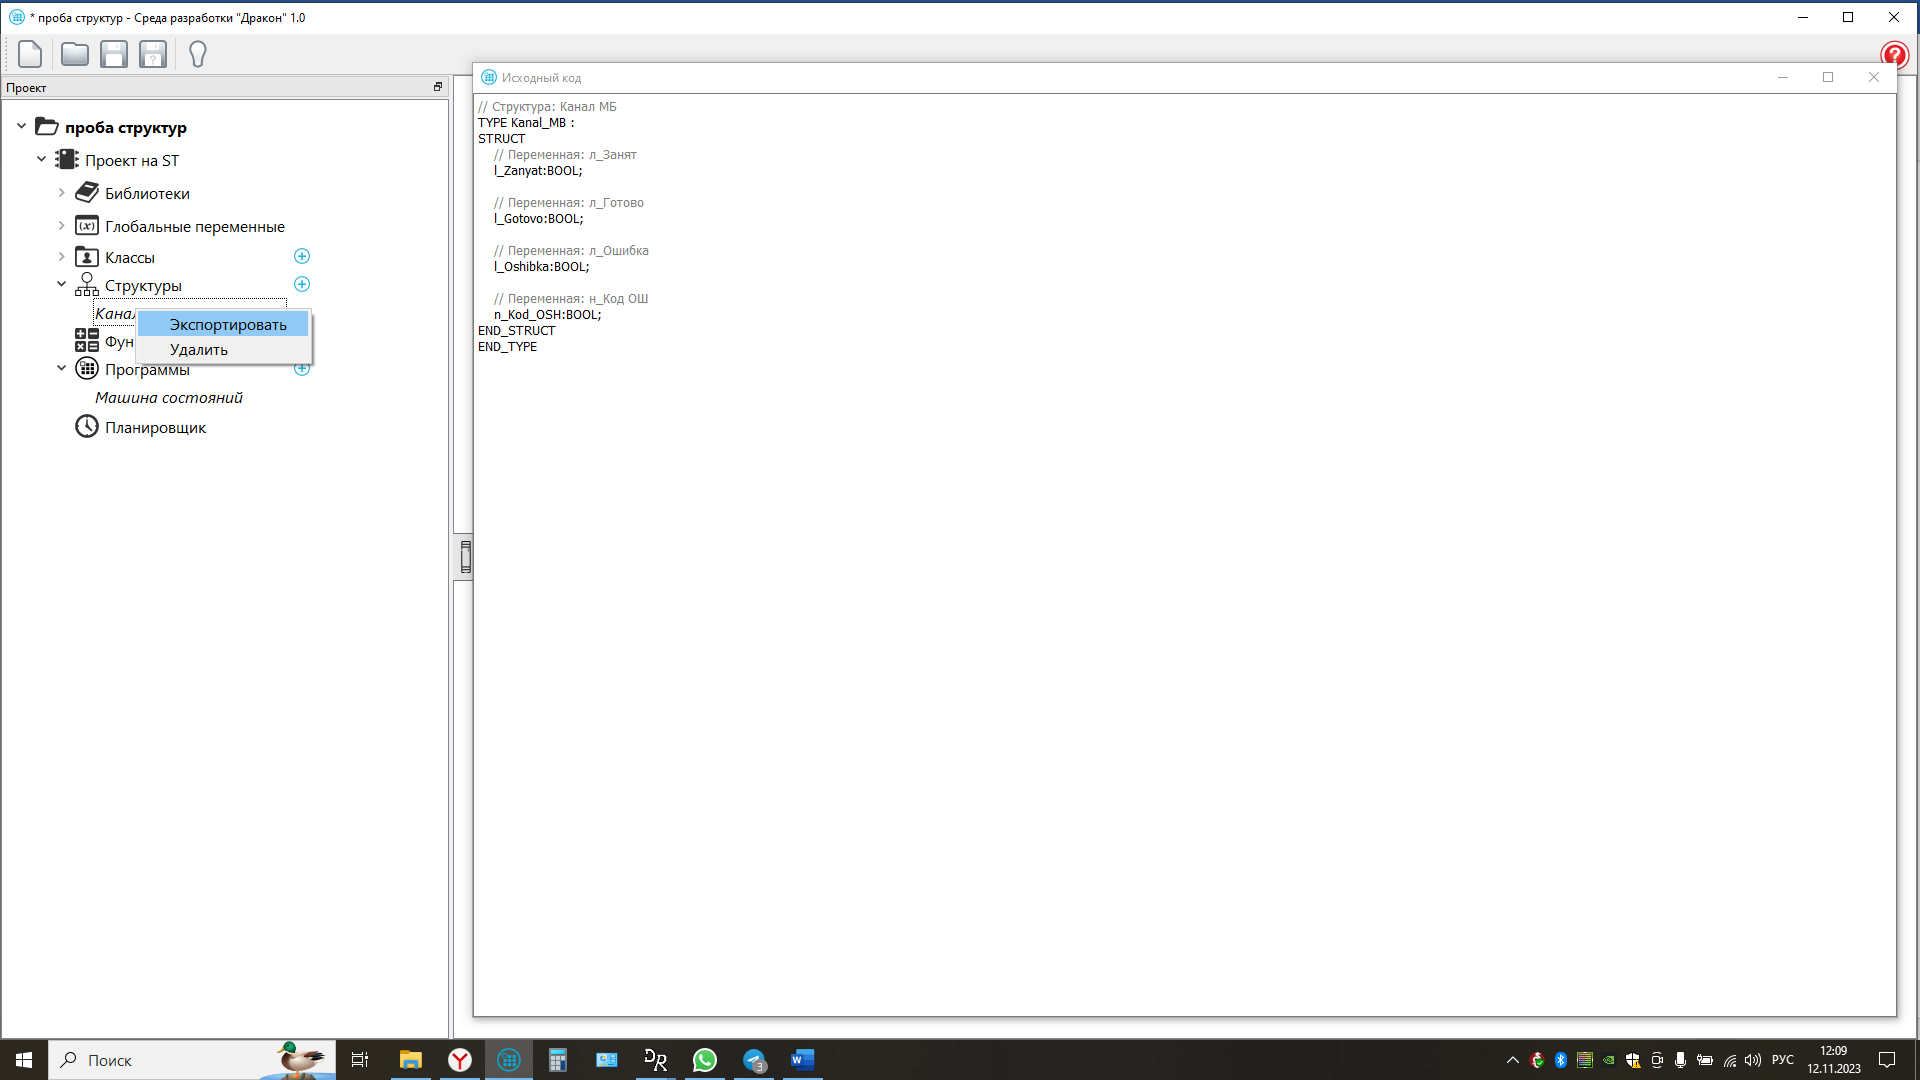Image resolution: width=1920 pixels, height=1080 pixels.
Task: Click the vertical splitter handle between panels
Action: tap(465, 557)
